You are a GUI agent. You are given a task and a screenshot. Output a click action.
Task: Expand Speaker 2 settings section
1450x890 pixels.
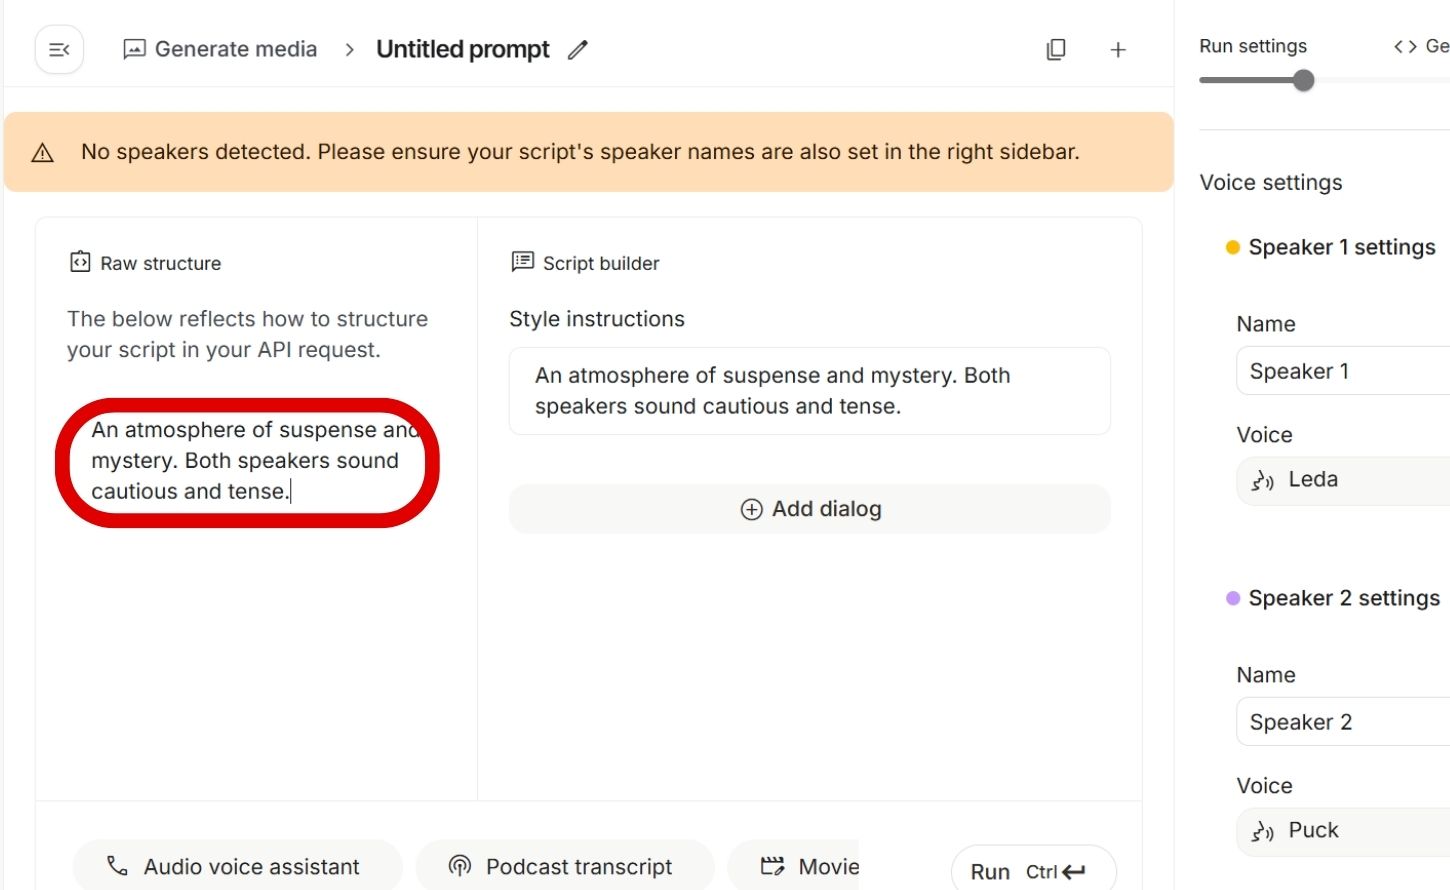[1342, 598]
